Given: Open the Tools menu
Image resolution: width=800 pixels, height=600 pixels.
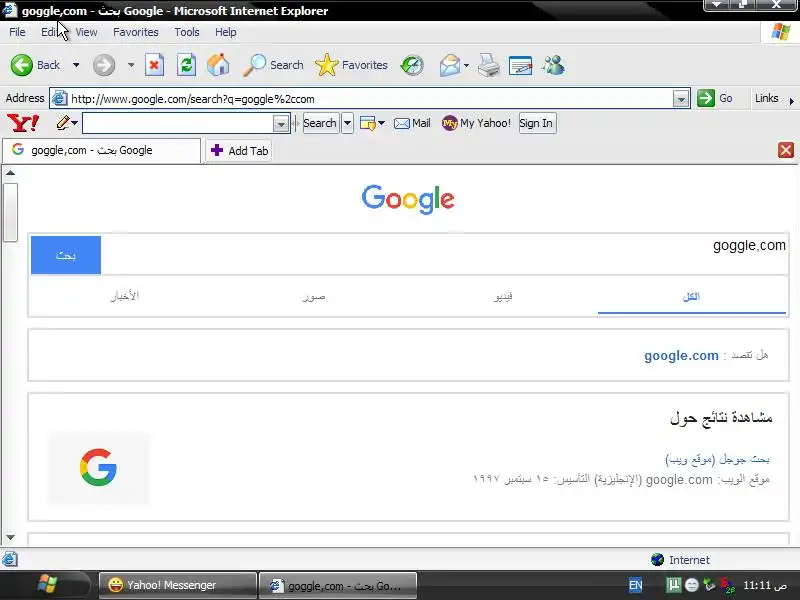Looking at the screenshot, I should coord(187,32).
